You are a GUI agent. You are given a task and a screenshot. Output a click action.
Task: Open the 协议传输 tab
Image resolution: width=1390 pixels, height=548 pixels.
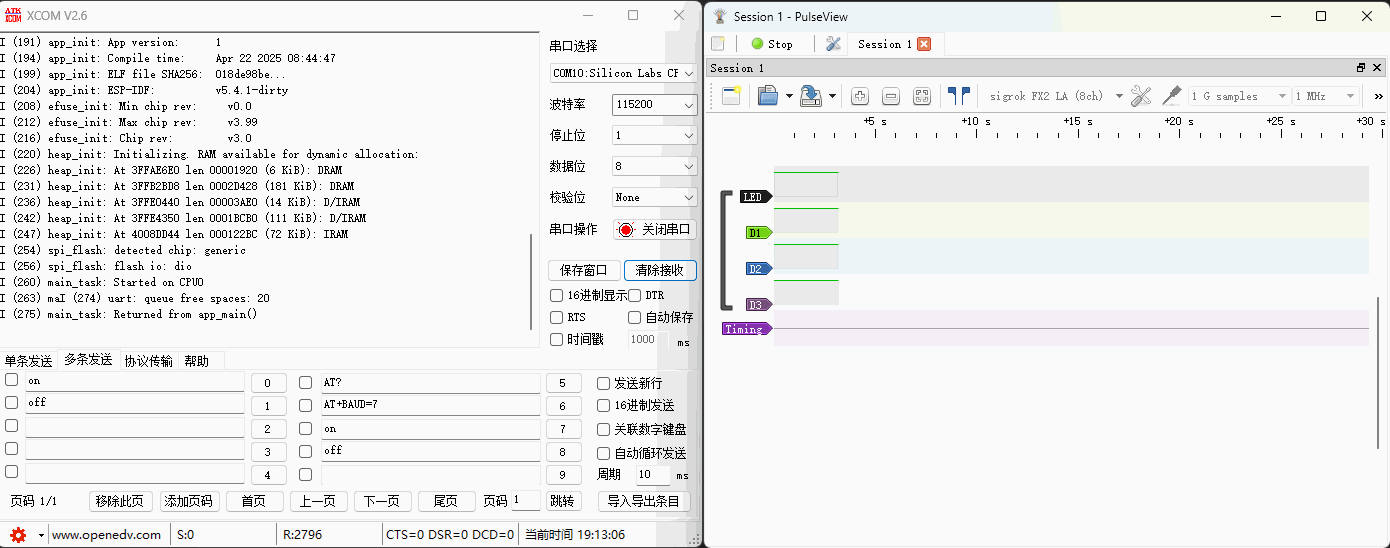[148, 361]
